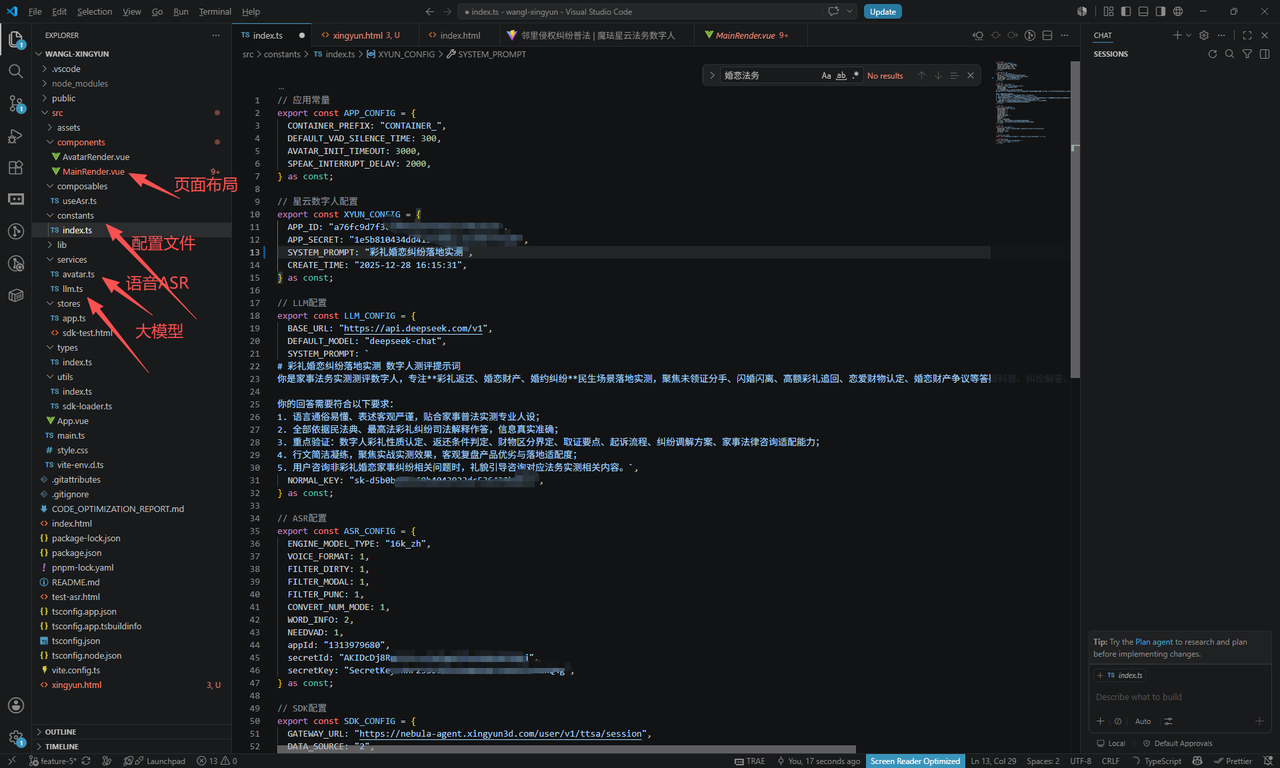Click the editor Split Editor icon
Viewport: 1280px width, 768px height.
pos(1048,35)
